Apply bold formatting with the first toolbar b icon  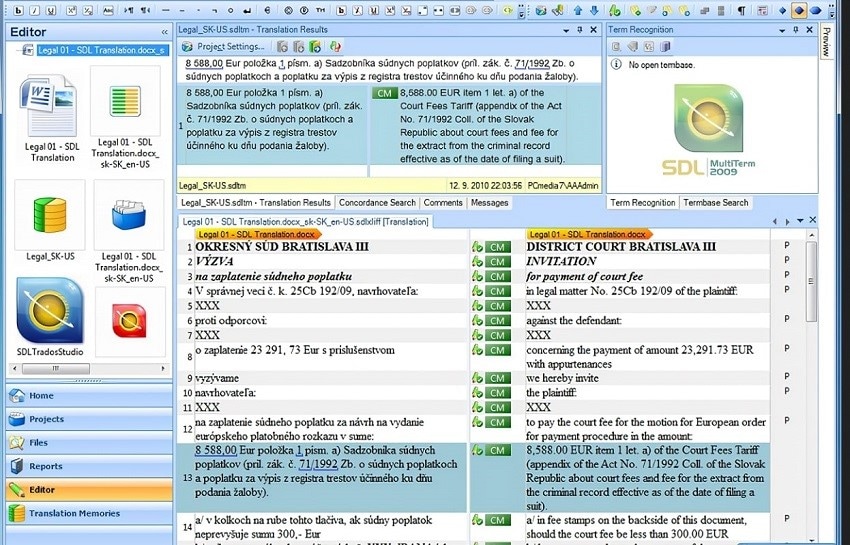[x=18, y=10]
